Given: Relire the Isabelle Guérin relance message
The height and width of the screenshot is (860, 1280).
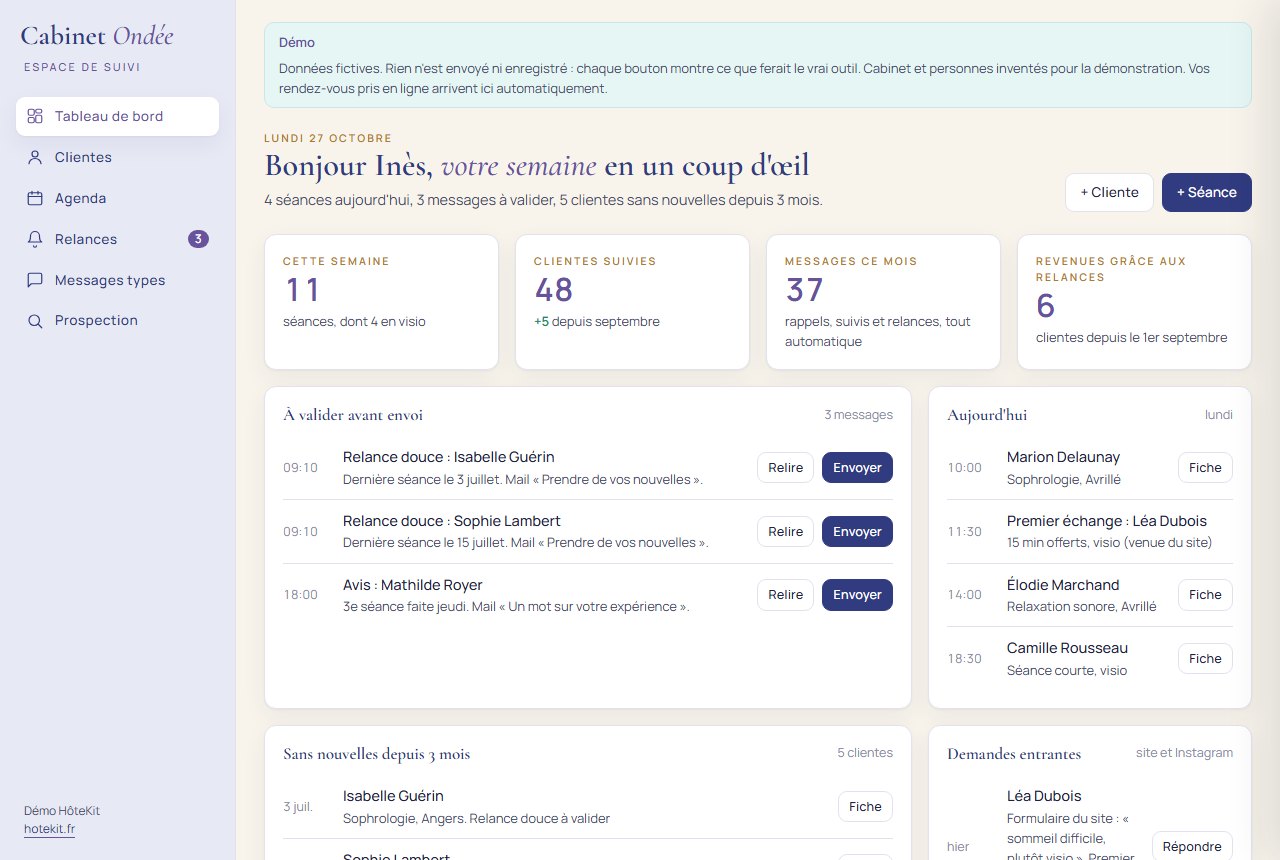Looking at the screenshot, I should click(785, 467).
